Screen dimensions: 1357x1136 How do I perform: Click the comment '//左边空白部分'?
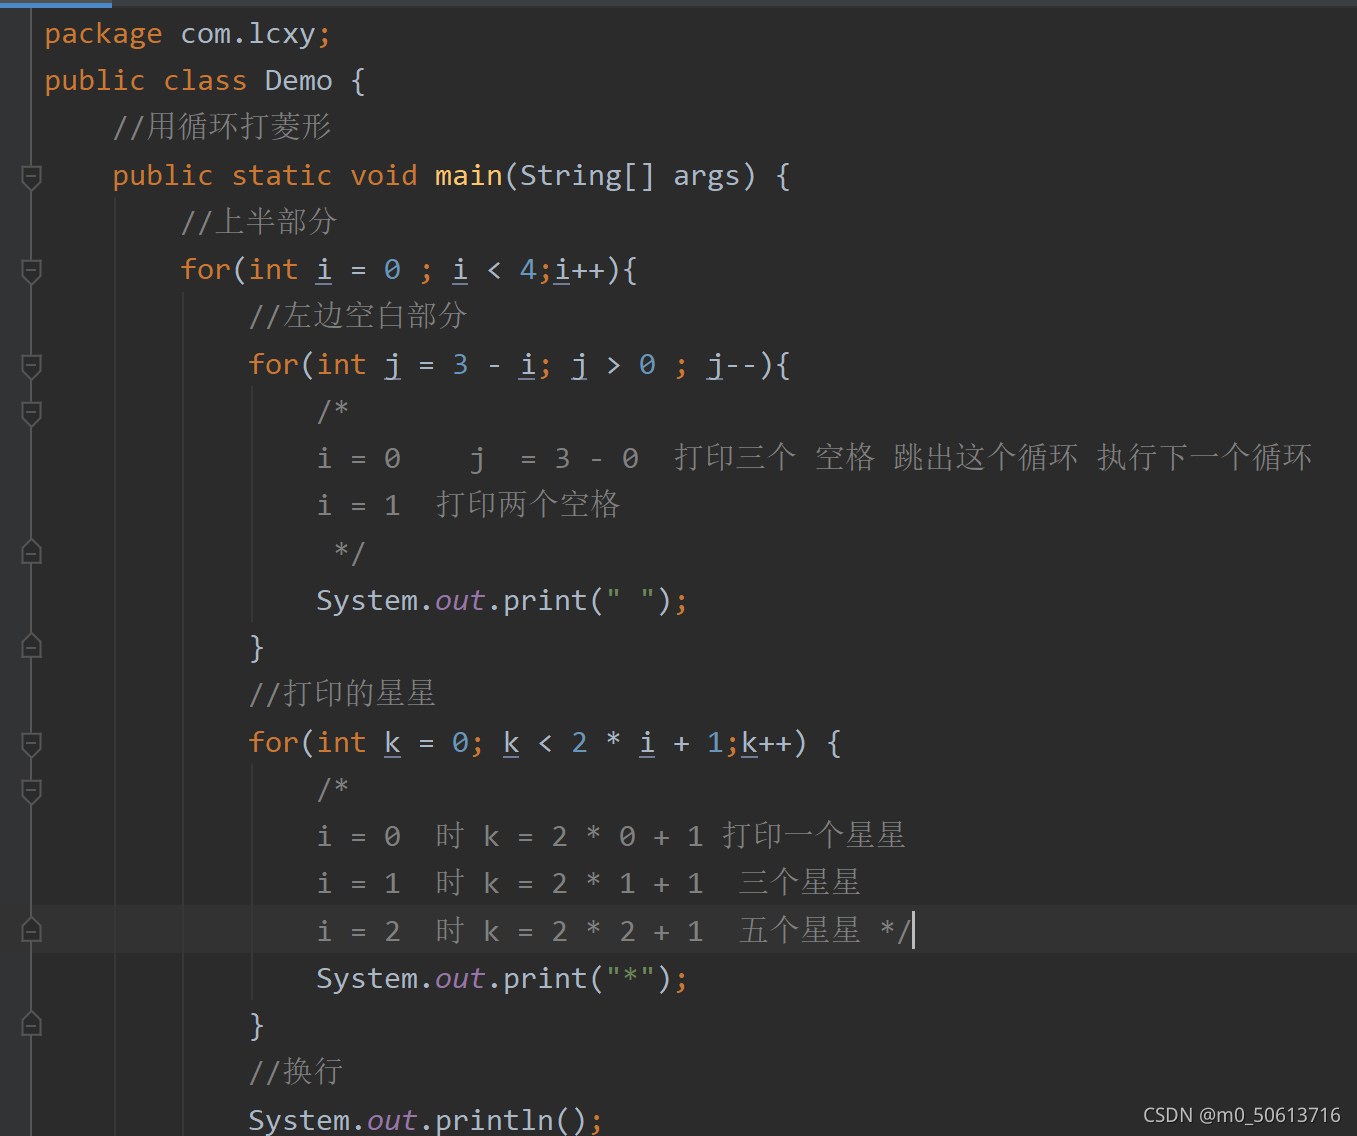[x=358, y=316]
